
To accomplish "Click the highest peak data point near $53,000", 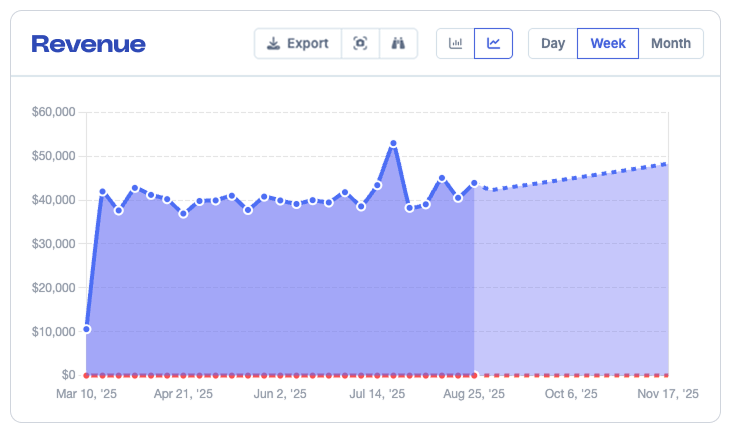I will click(x=393, y=144).
